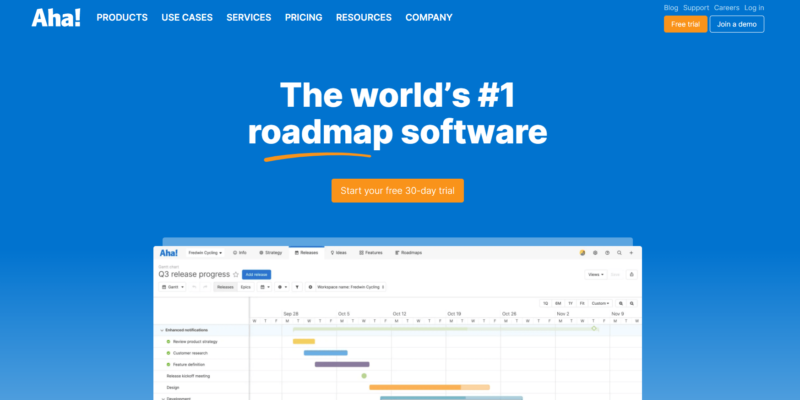Click the Add release button

(257, 274)
